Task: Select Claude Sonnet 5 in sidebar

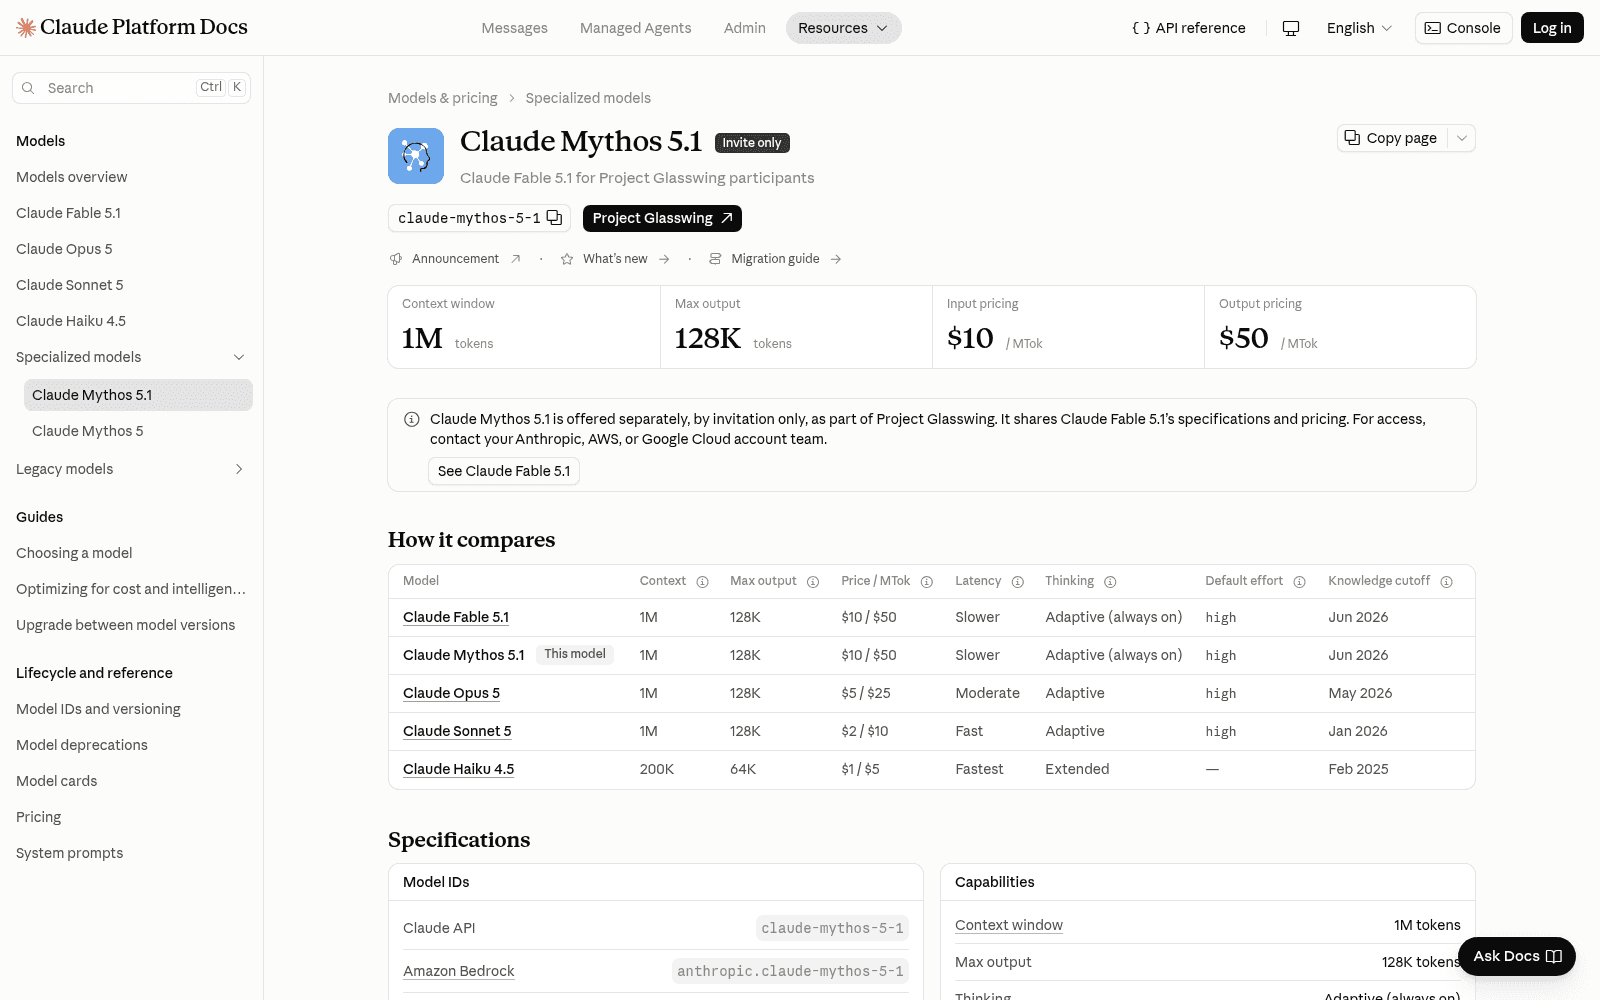Action: [70, 285]
